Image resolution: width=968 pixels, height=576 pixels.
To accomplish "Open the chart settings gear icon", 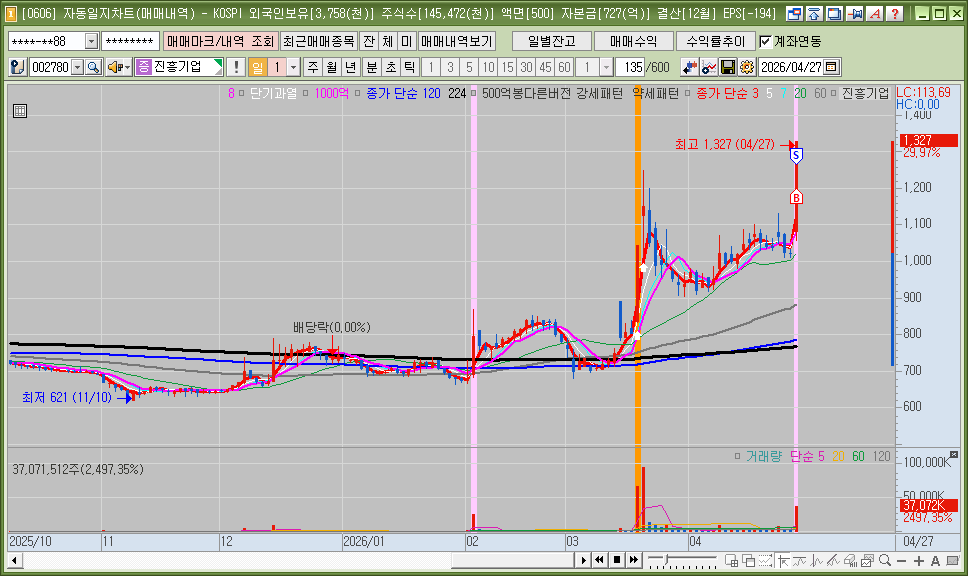I will pos(747,67).
